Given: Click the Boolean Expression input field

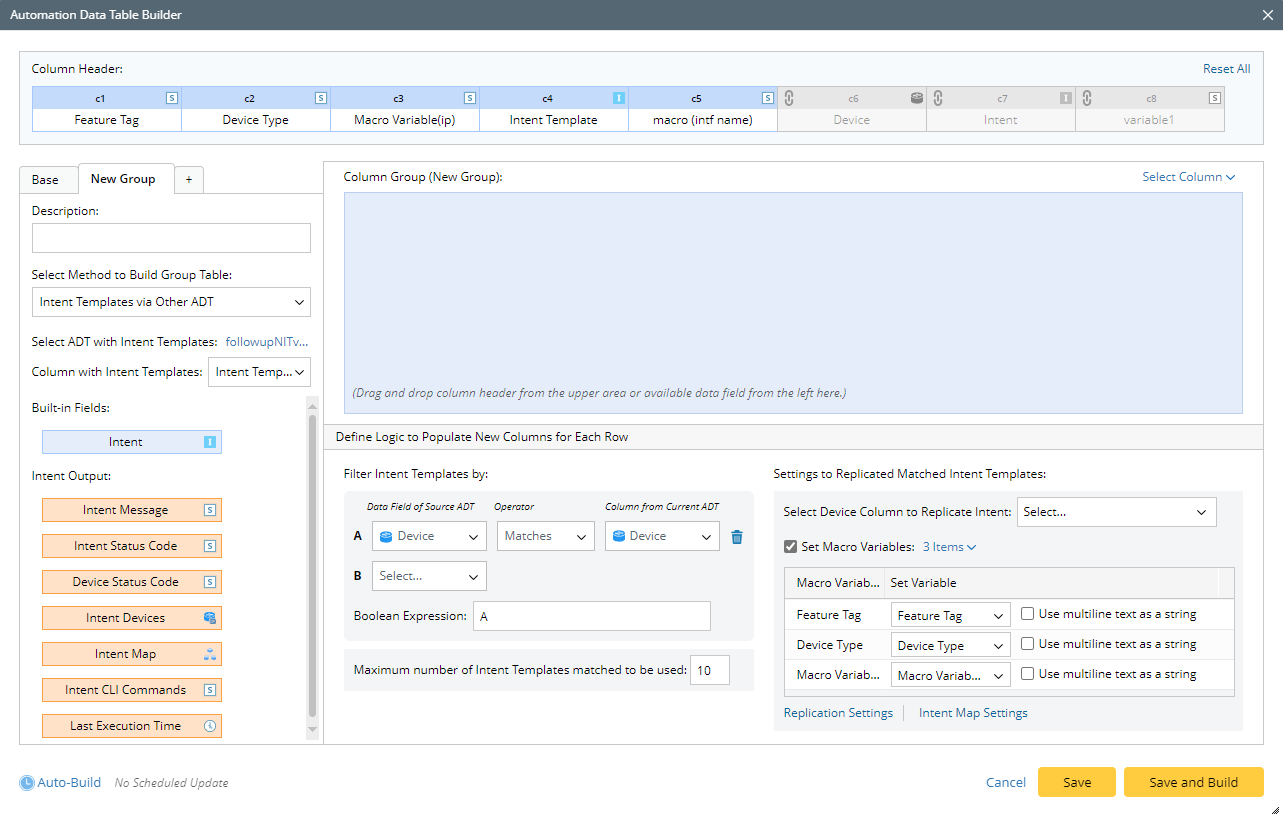Looking at the screenshot, I should click(591, 616).
